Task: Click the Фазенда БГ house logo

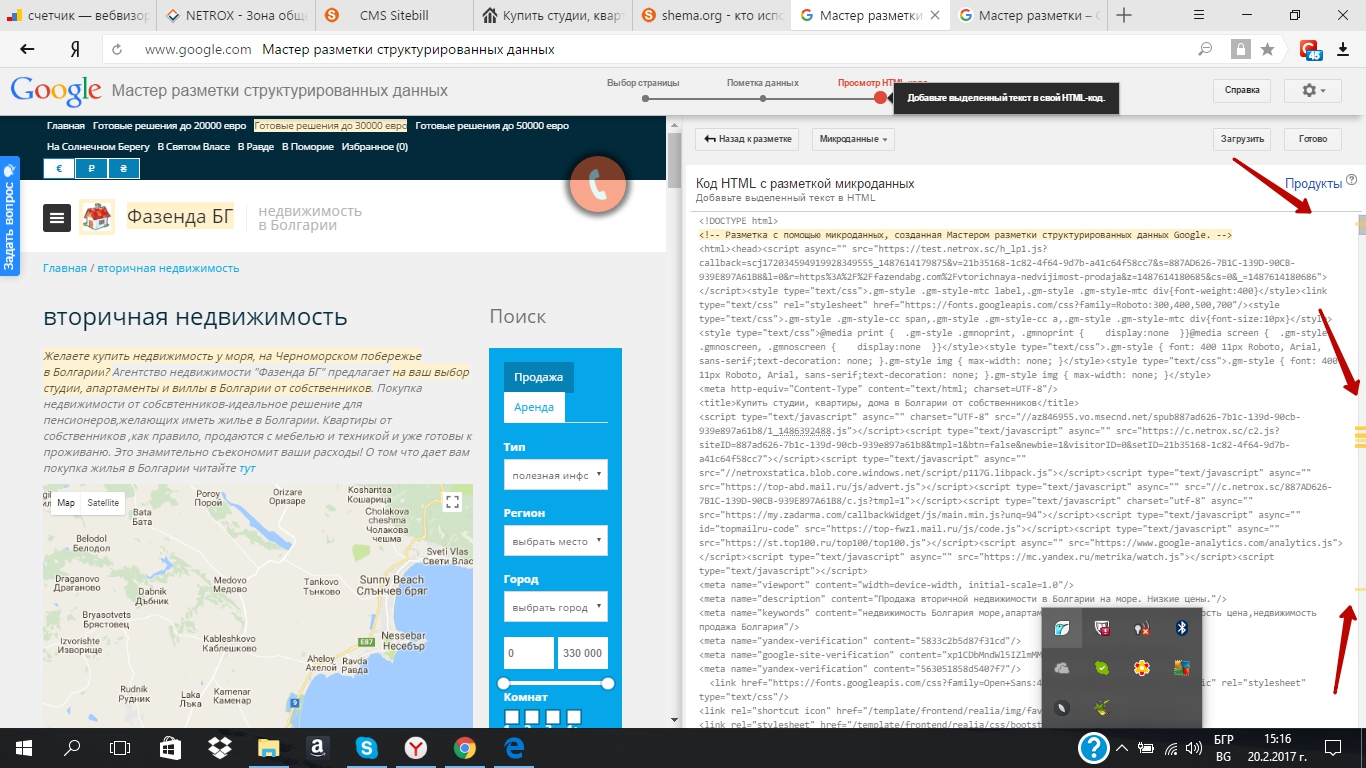Action: 97,217
